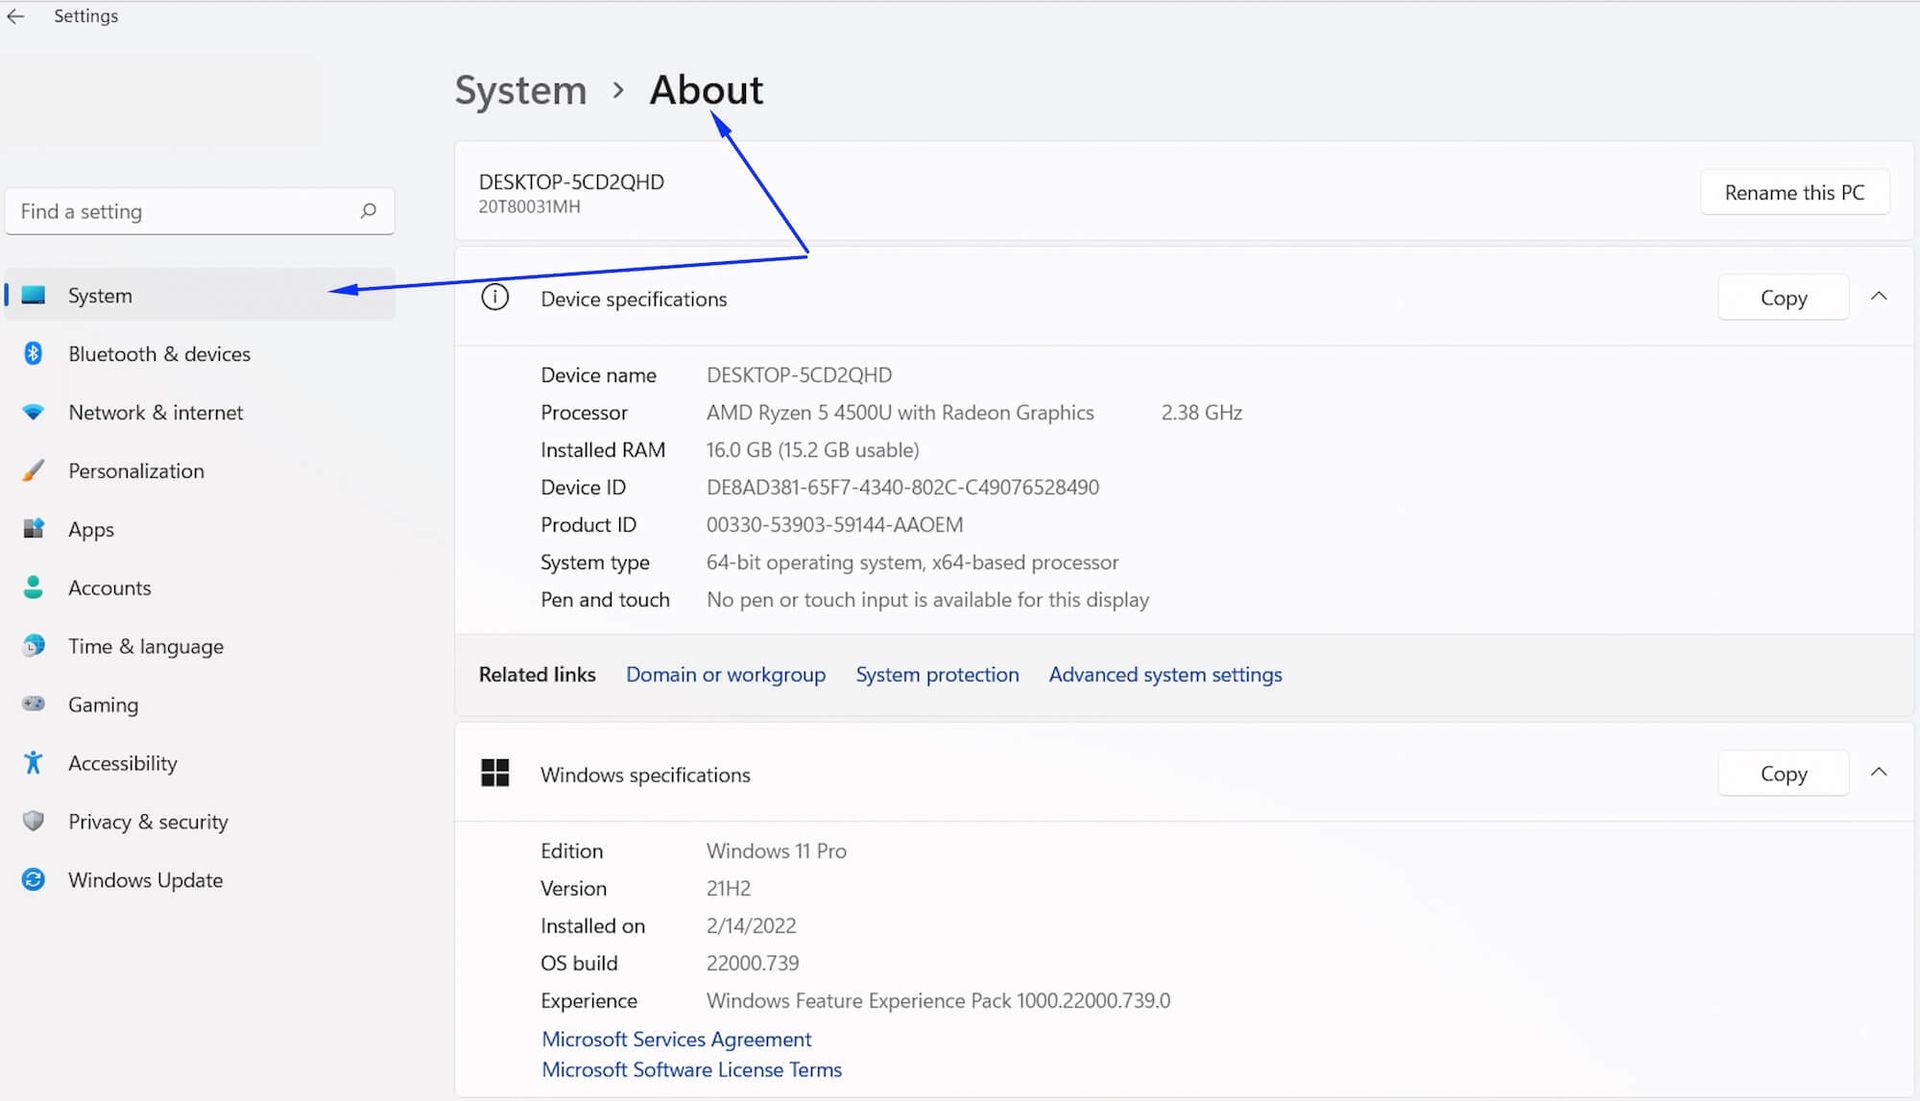Image resolution: width=1920 pixels, height=1101 pixels.
Task: Click the Personalization paintbrush icon
Action: click(x=33, y=470)
